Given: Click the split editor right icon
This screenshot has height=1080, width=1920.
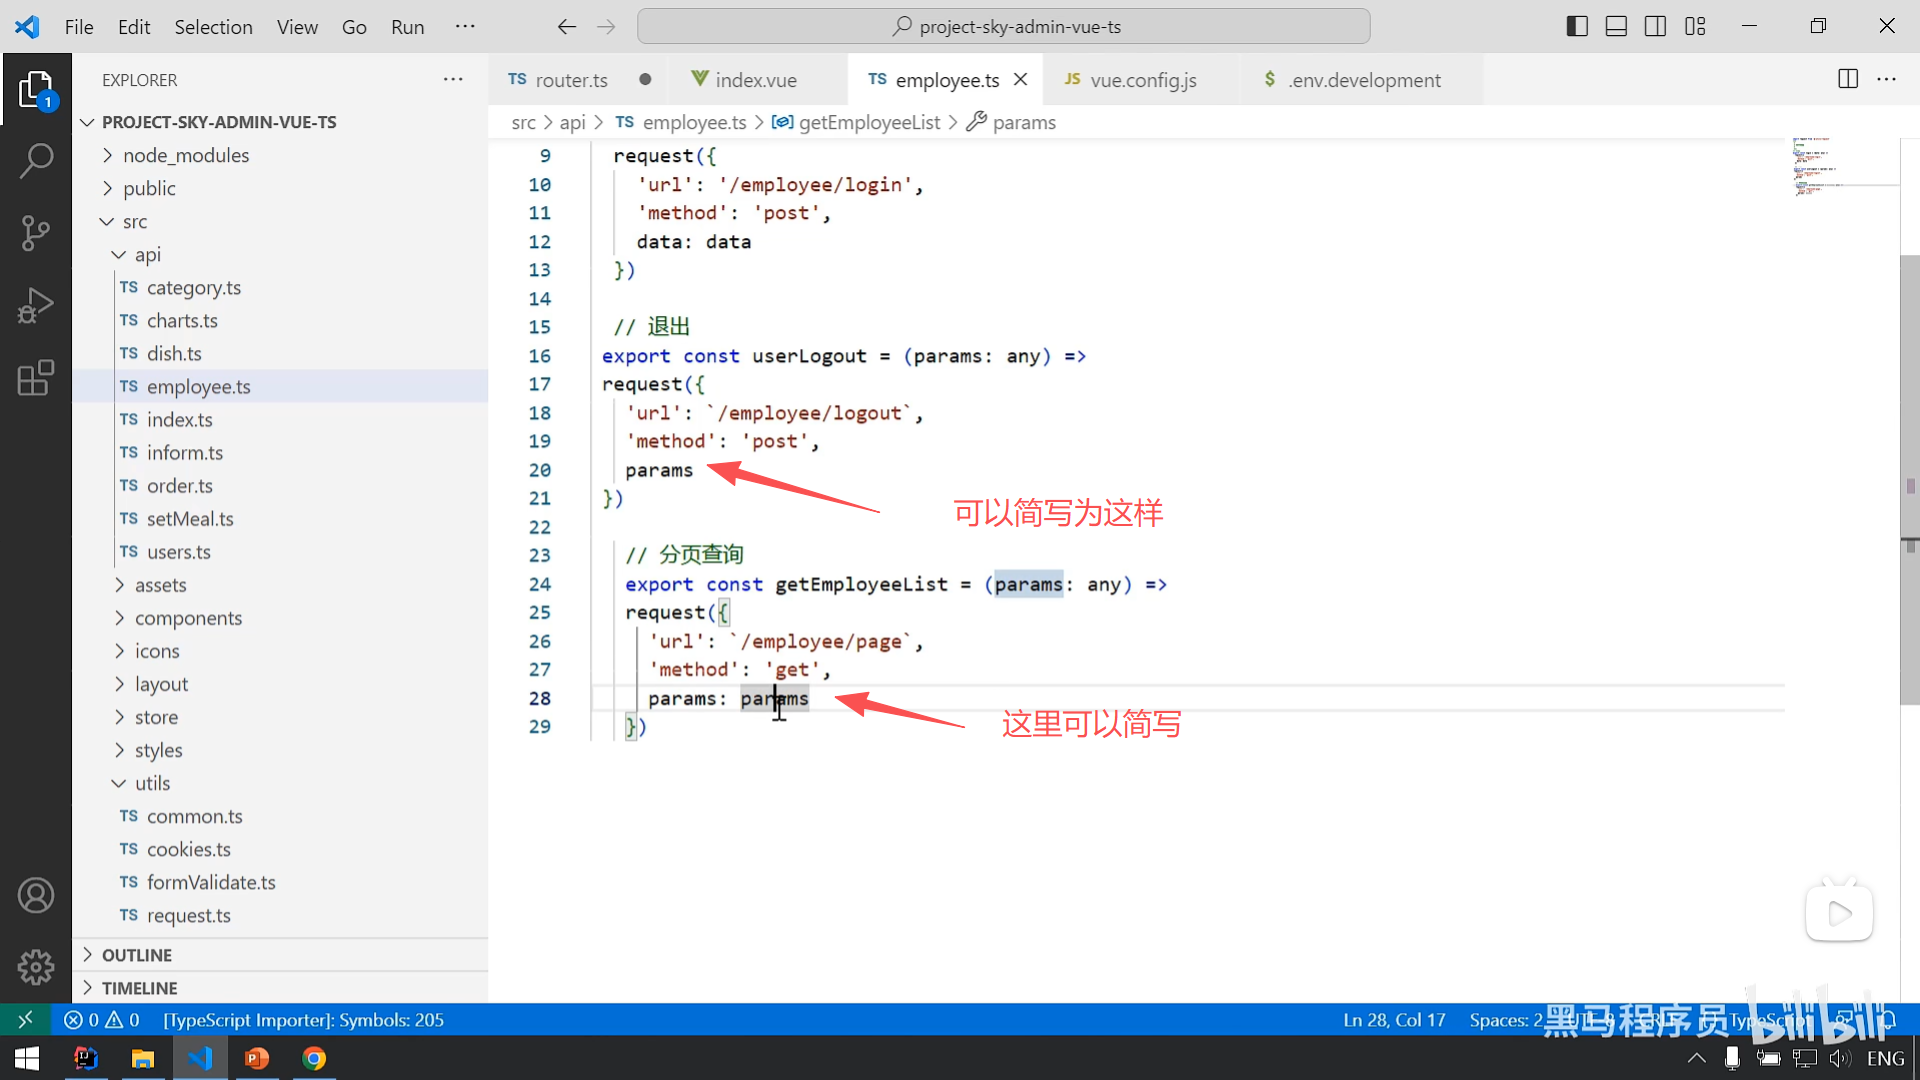Looking at the screenshot, I should (1847, 79).
